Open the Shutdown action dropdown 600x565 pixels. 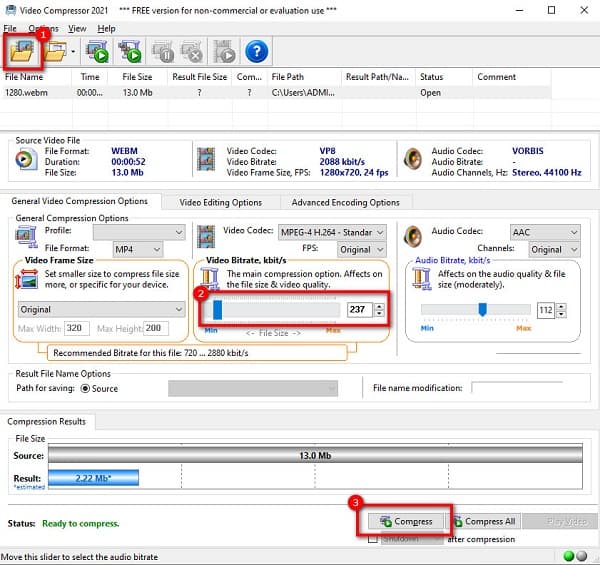pos(412,539)
